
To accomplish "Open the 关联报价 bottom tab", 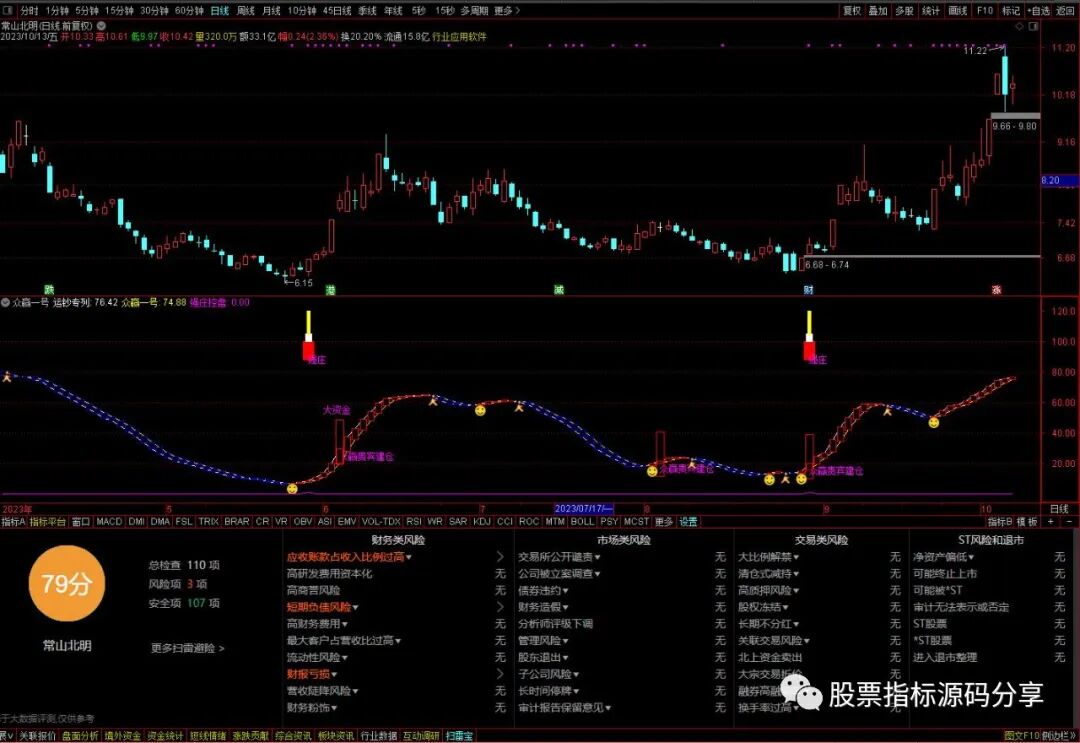I will pyautogui.click(x=37, y=736).
